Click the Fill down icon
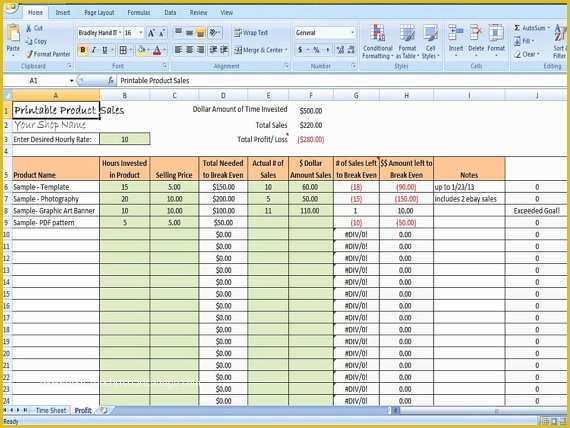 point(517,41)
